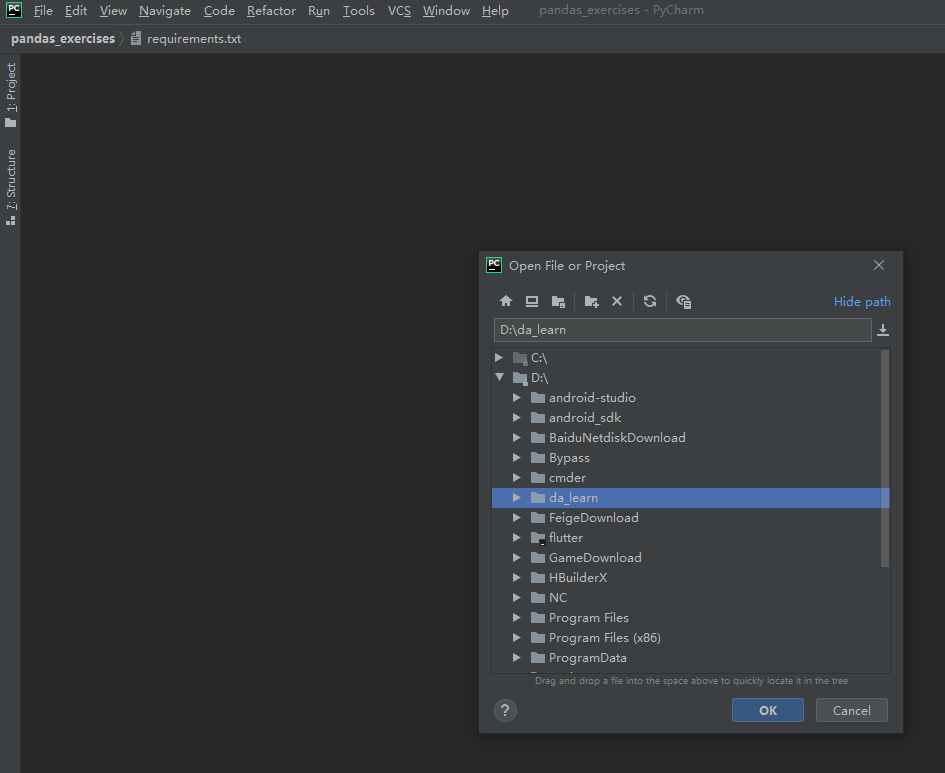The height and width of the screenshot is (773, 945).
Task: Click the path input field
Action: (x=682, y=330)
